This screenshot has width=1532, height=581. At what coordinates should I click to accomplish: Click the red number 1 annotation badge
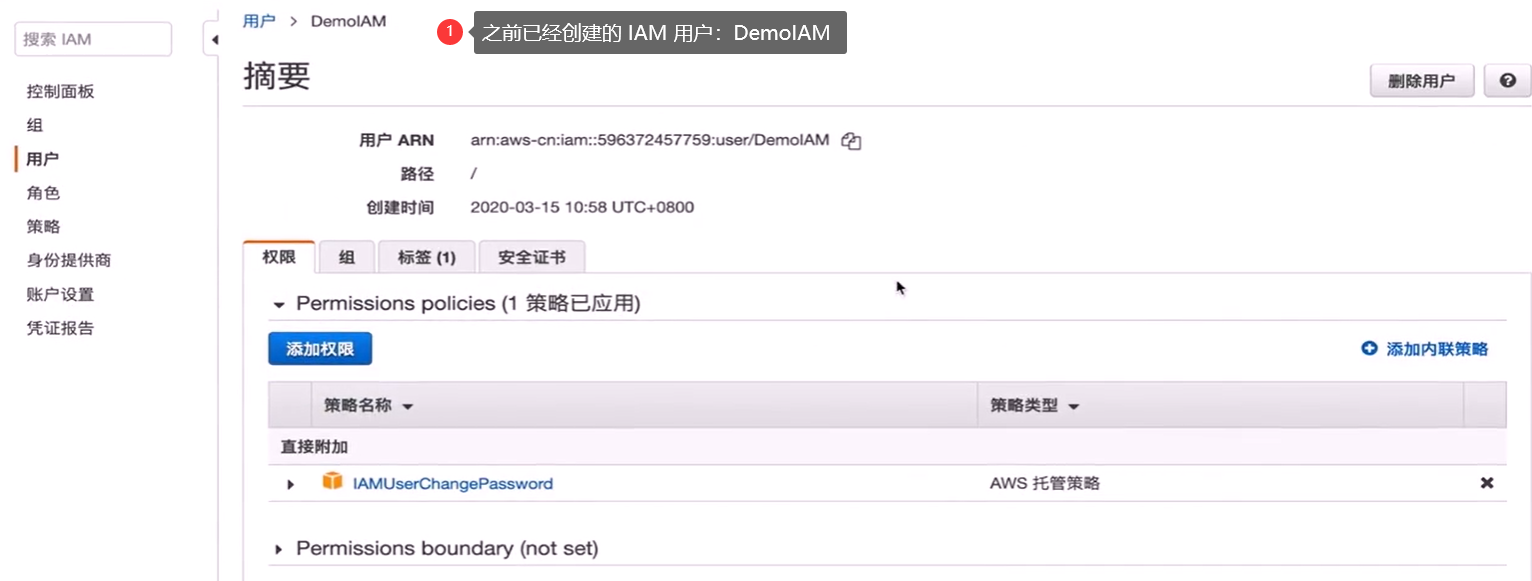point(449,33)
